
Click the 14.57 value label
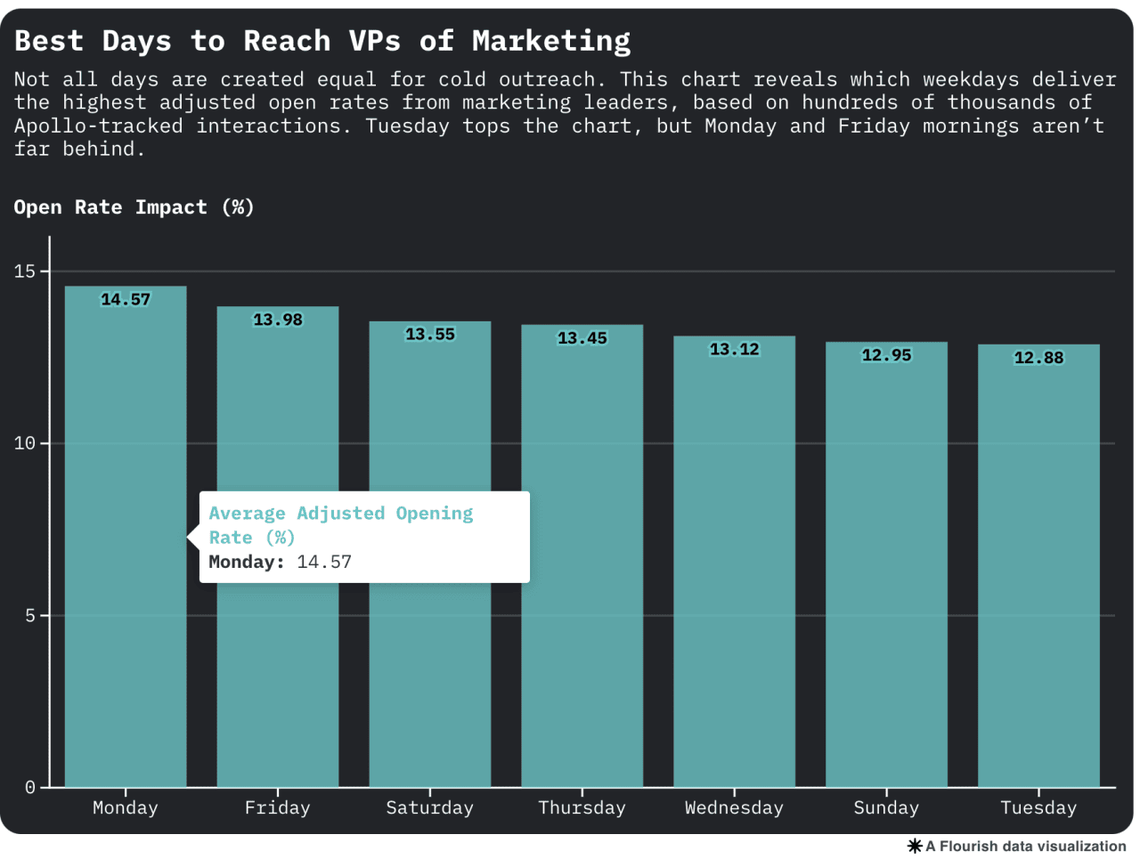click(x=125, y=299)
